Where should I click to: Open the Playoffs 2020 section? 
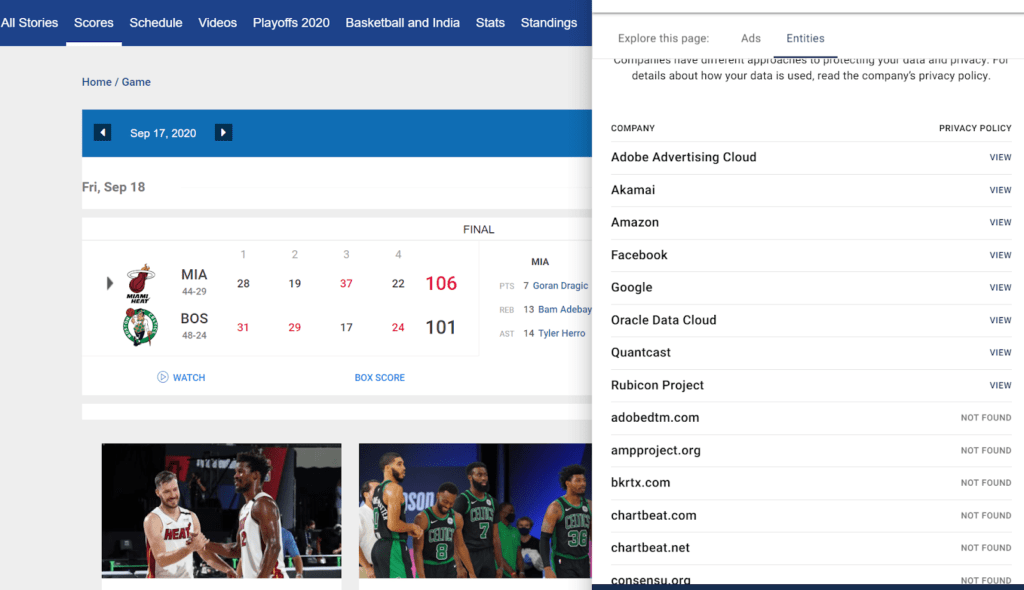(291, 22)
